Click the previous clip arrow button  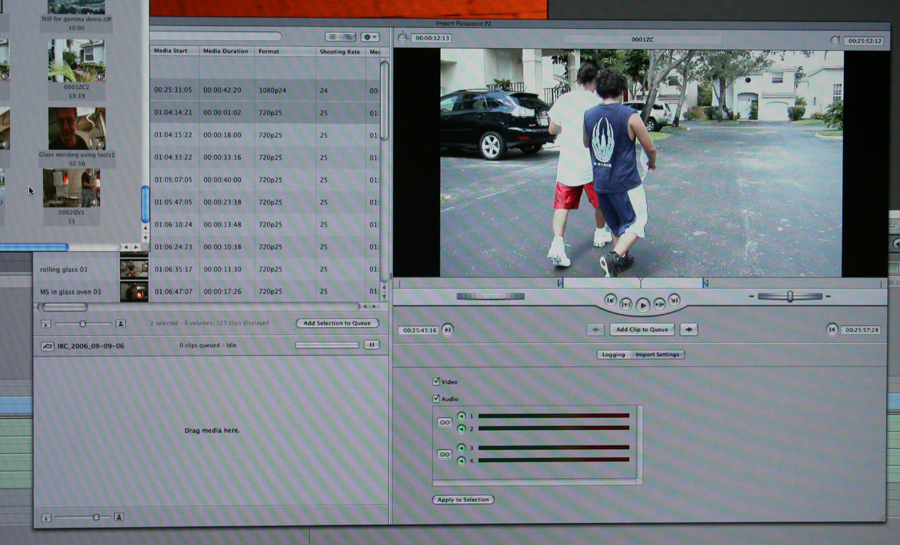(596, 329)
